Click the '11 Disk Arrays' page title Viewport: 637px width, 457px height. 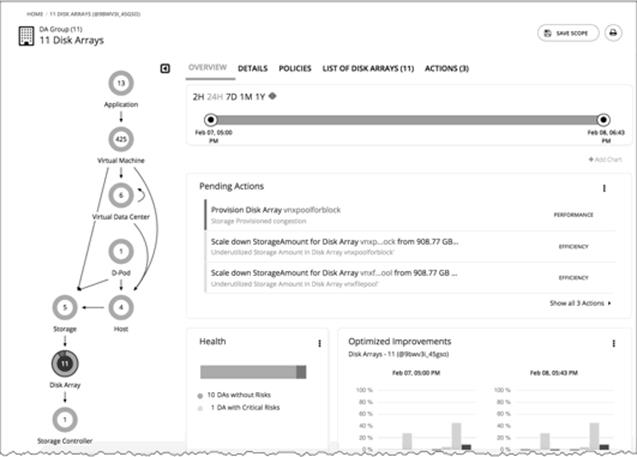coord(72,40)
